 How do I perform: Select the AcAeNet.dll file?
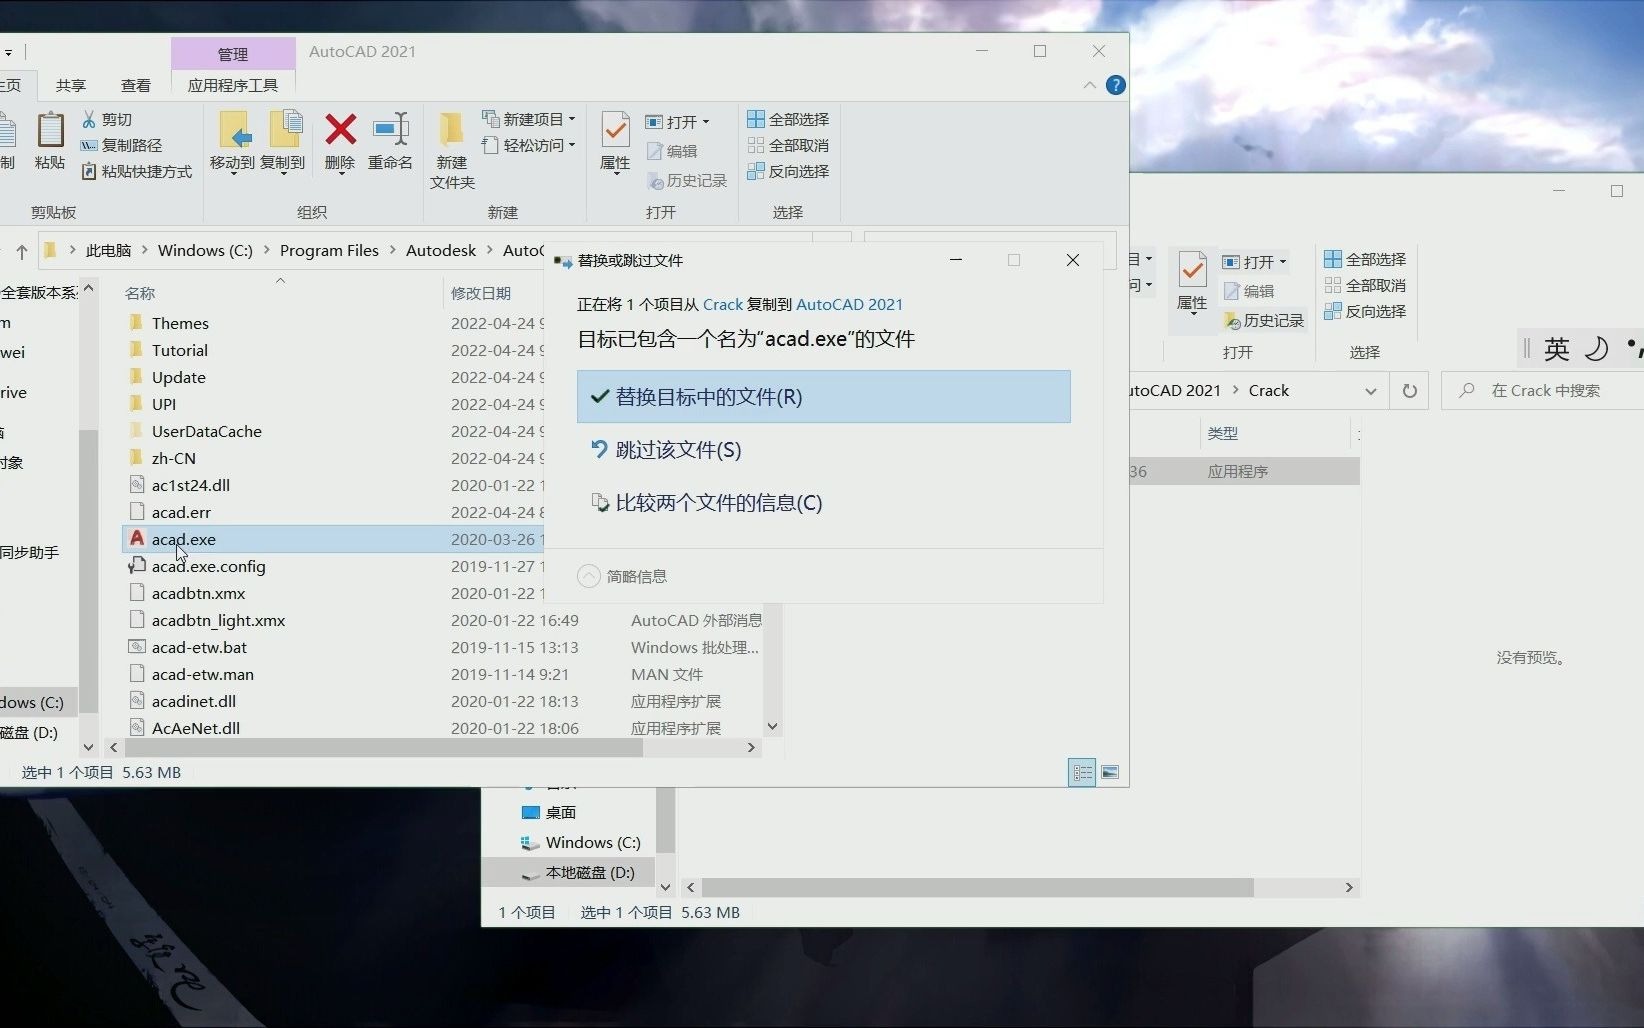click(196, 728)
